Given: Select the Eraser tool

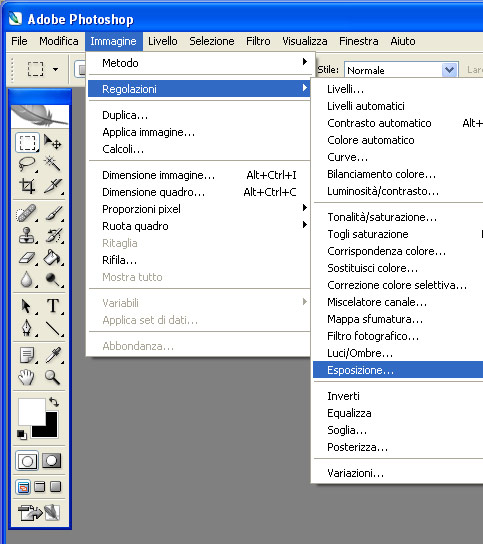Looking at the screenshot, I should (27, 258).
